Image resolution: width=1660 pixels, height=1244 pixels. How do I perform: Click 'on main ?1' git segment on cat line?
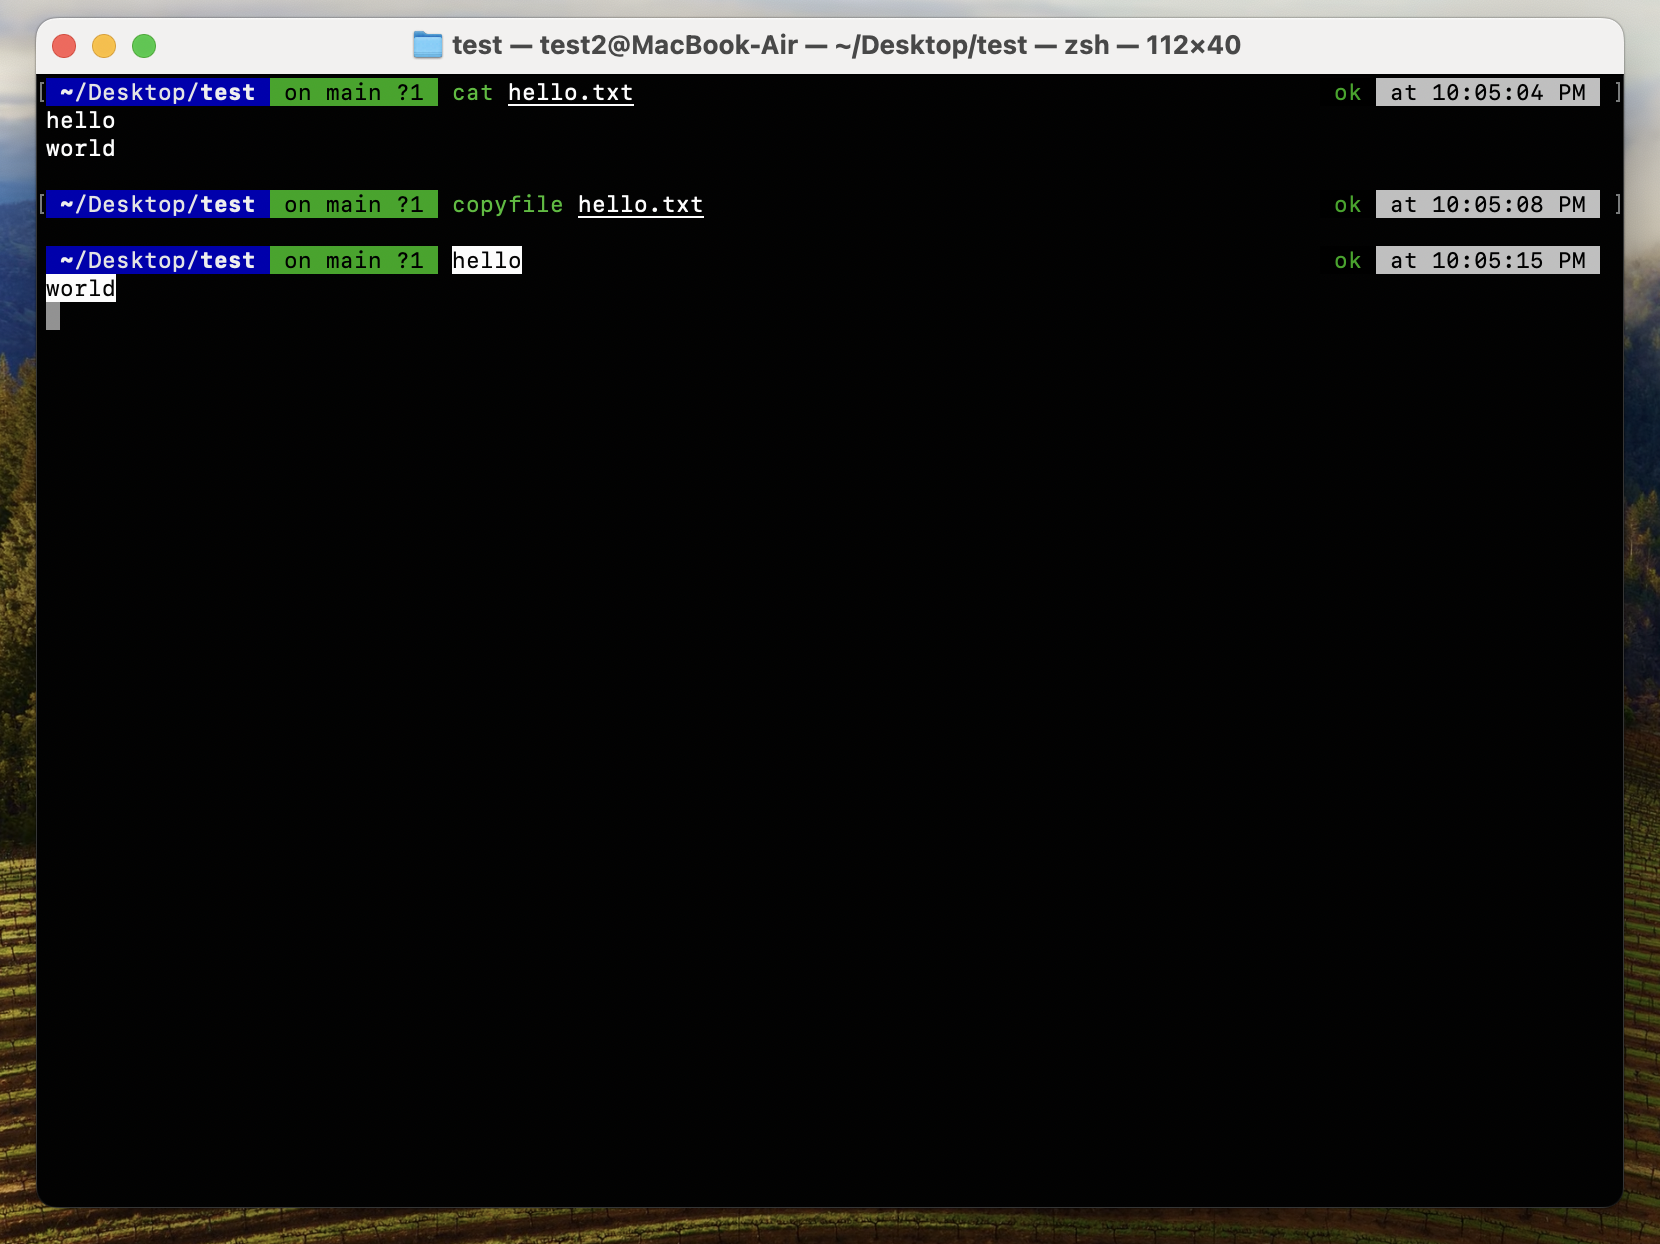pos(354,92)
